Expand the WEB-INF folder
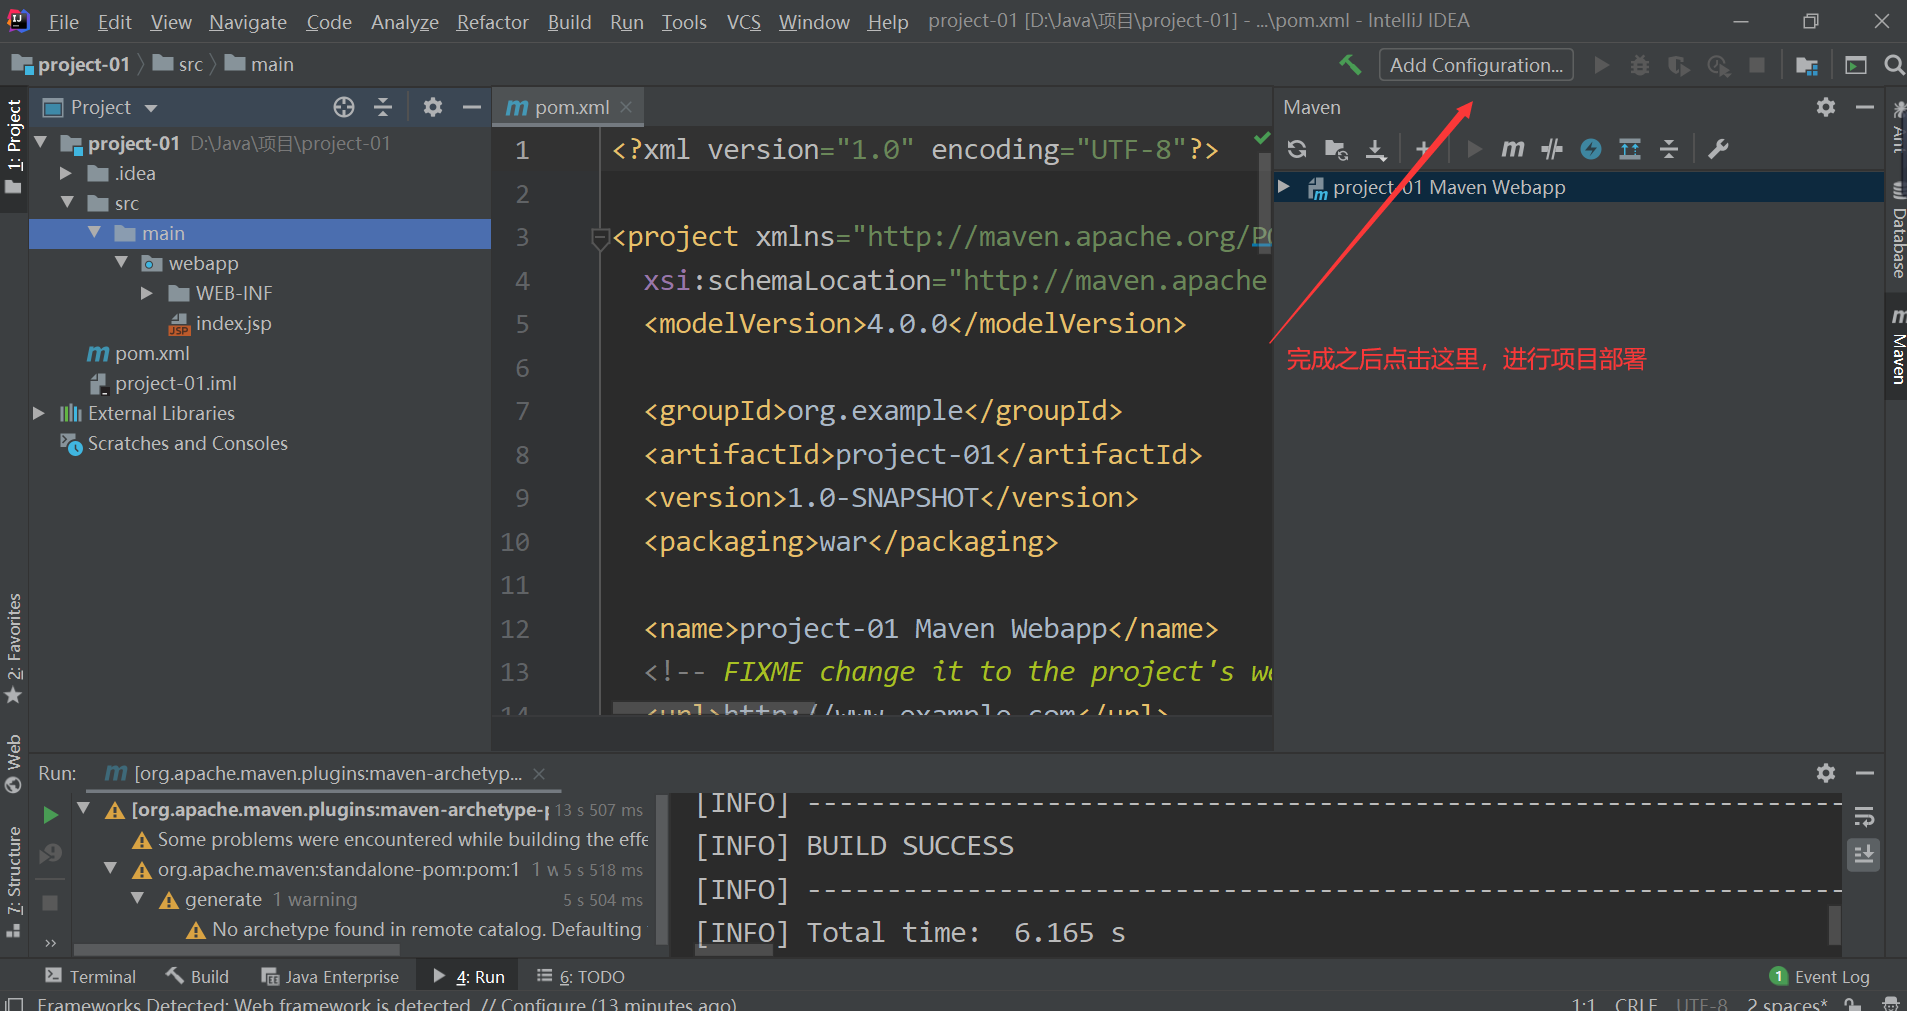 coord(147,293)
